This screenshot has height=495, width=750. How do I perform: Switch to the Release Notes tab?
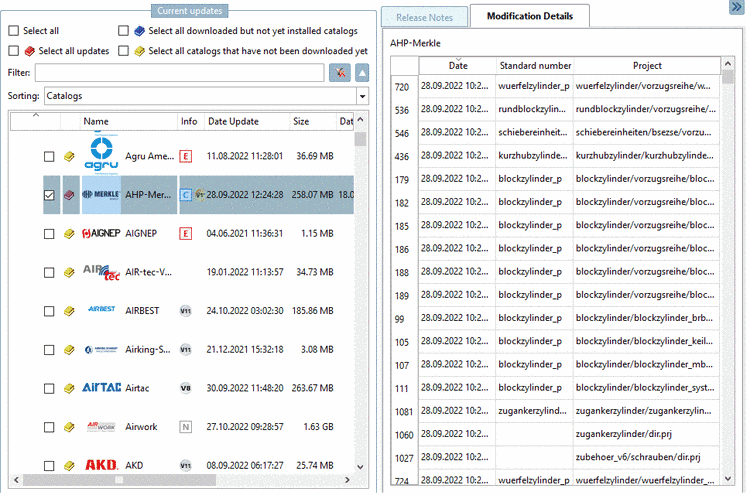(x=424, y=18)
